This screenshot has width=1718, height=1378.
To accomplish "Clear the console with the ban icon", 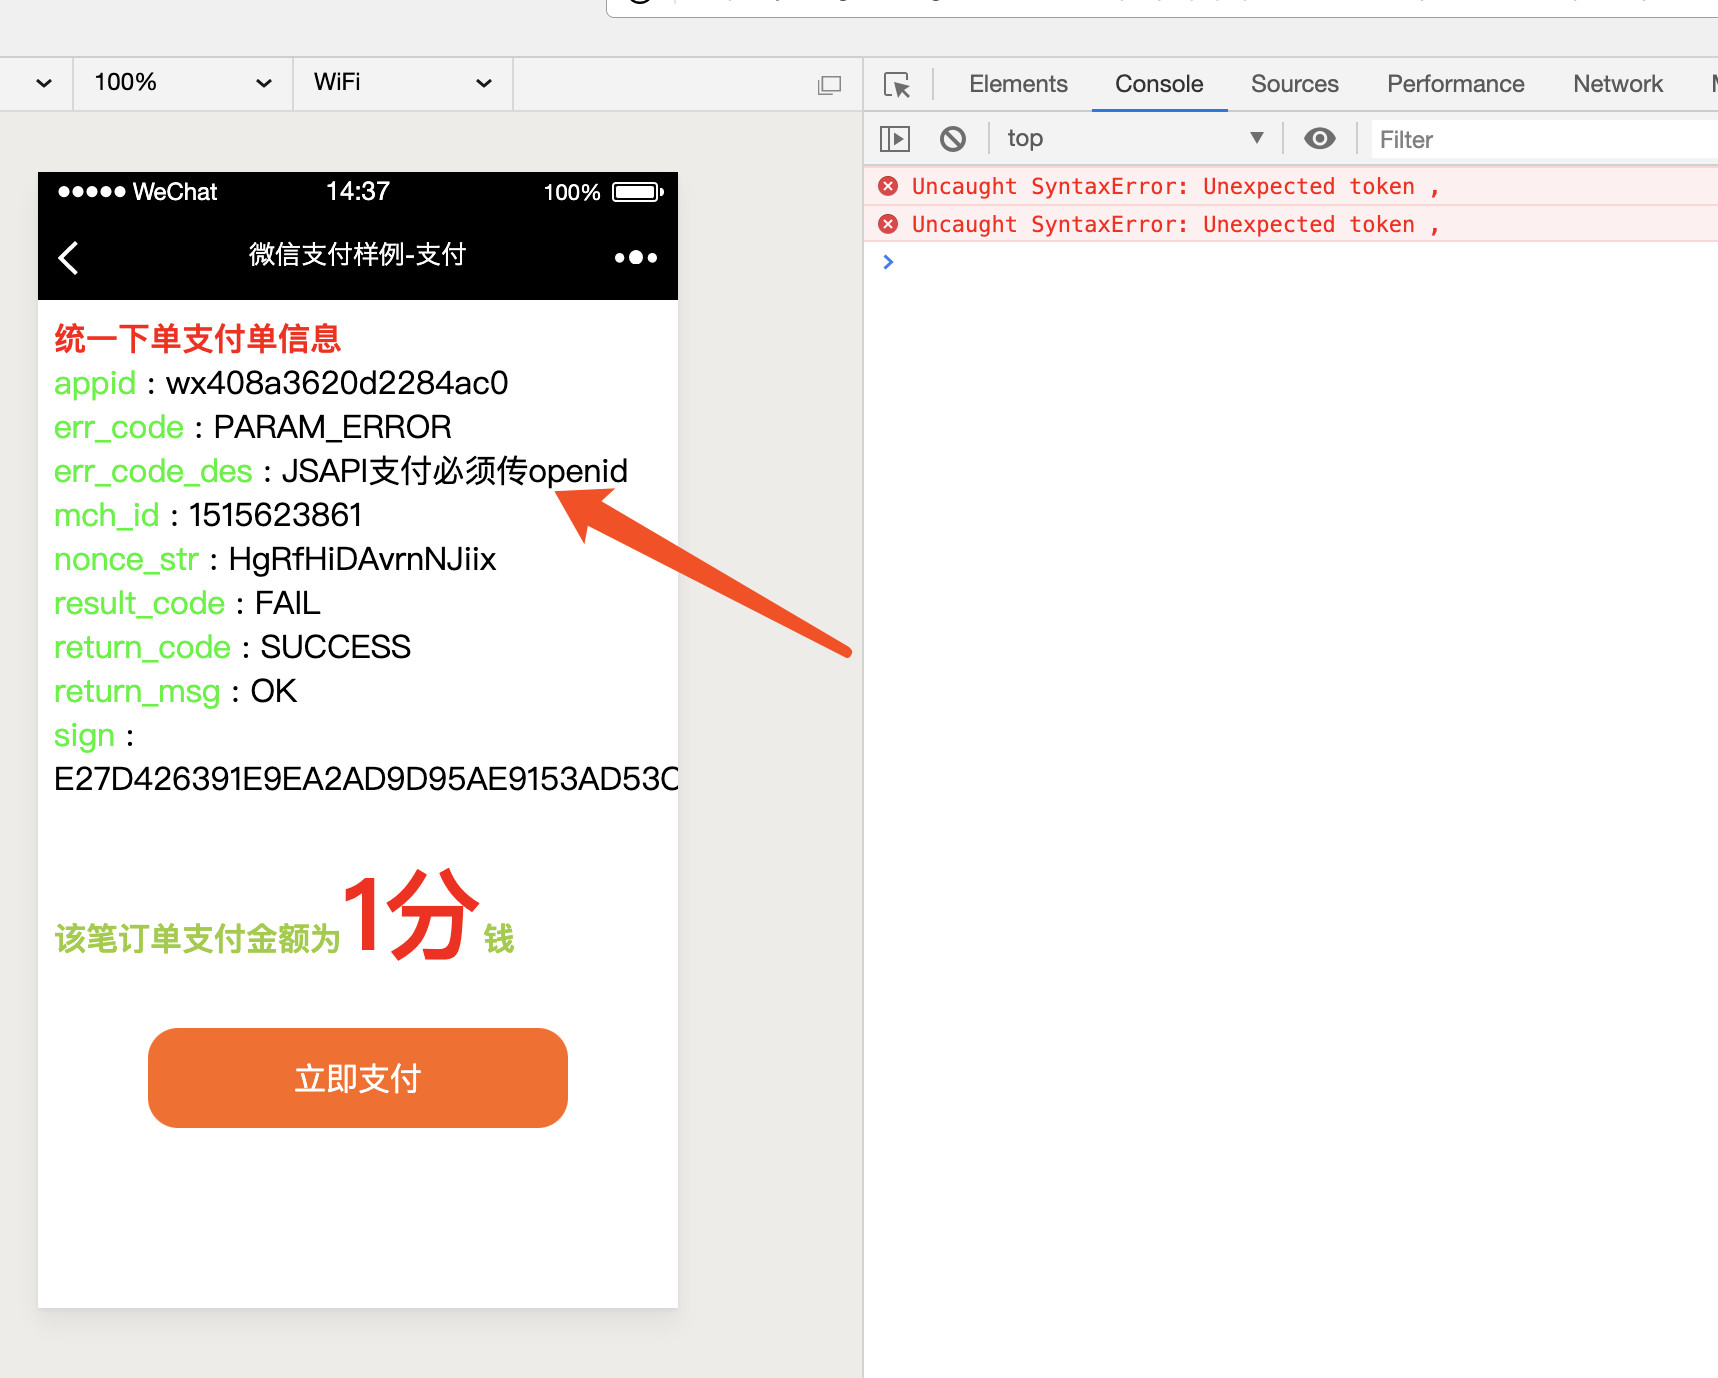I will (953, 139).
